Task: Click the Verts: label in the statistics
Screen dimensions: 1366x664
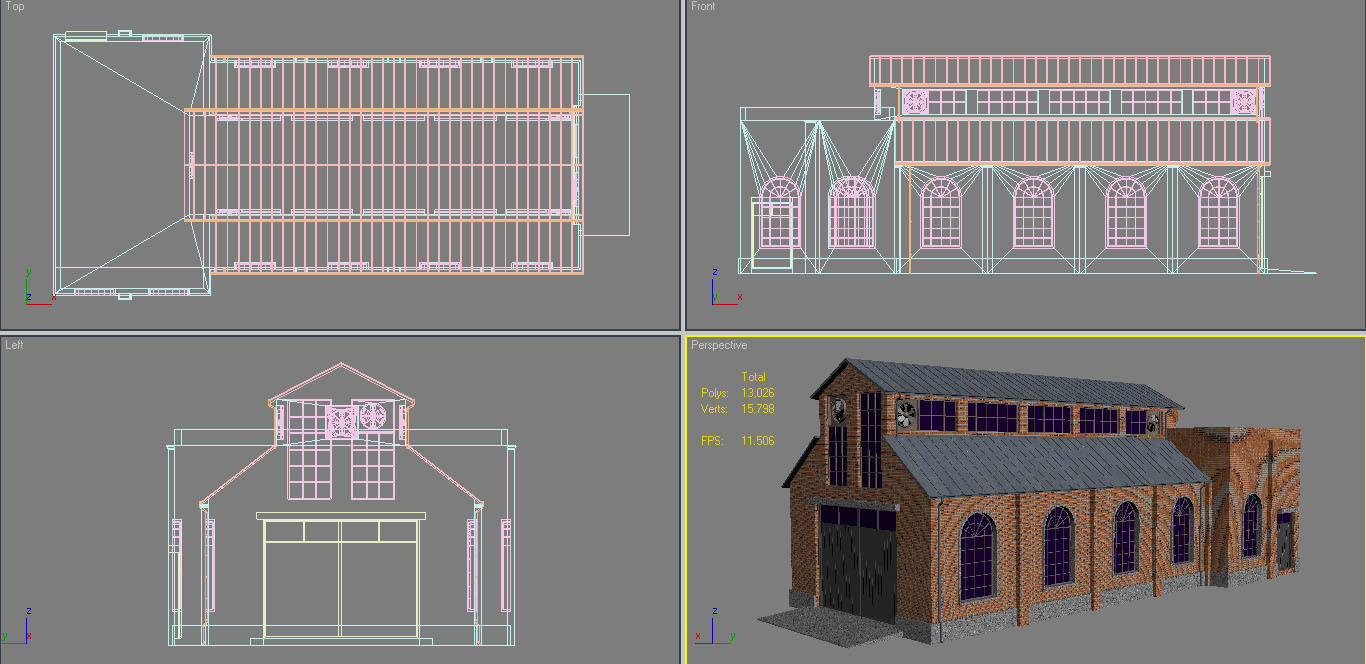Action: coord(715,409)
